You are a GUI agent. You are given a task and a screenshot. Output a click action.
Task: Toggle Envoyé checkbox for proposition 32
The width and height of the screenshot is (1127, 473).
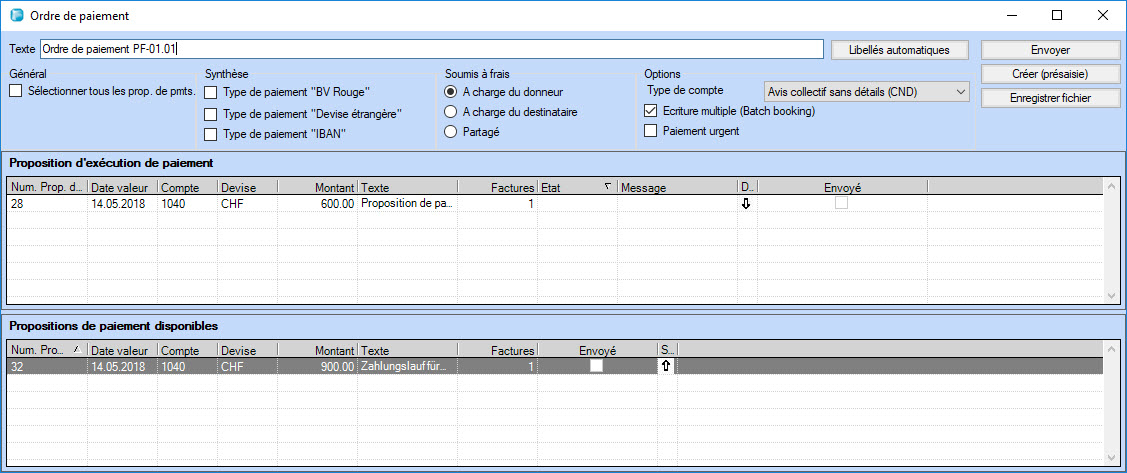coord(596,367)
